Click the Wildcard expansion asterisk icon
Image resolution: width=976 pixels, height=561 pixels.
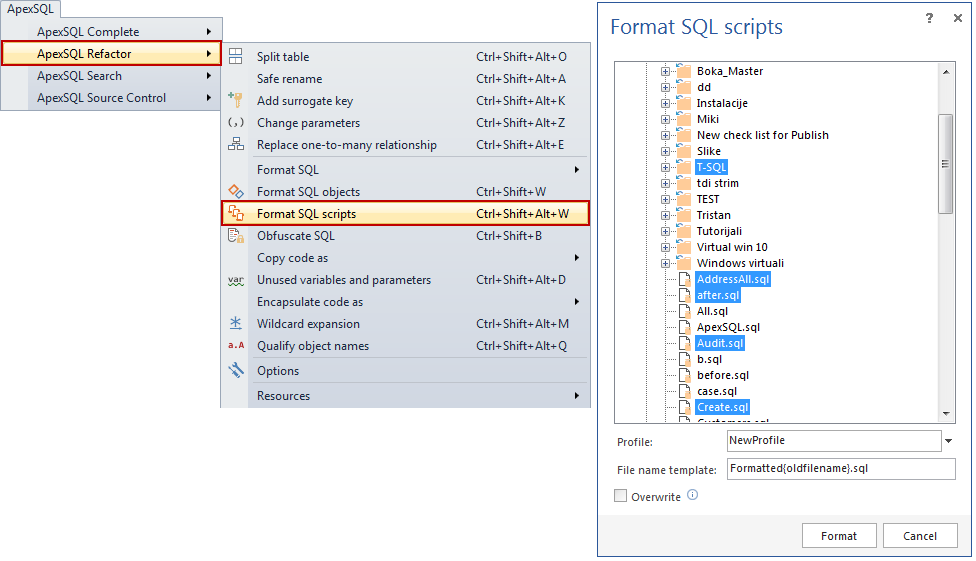pyautogui.click(x=235, y=323)
